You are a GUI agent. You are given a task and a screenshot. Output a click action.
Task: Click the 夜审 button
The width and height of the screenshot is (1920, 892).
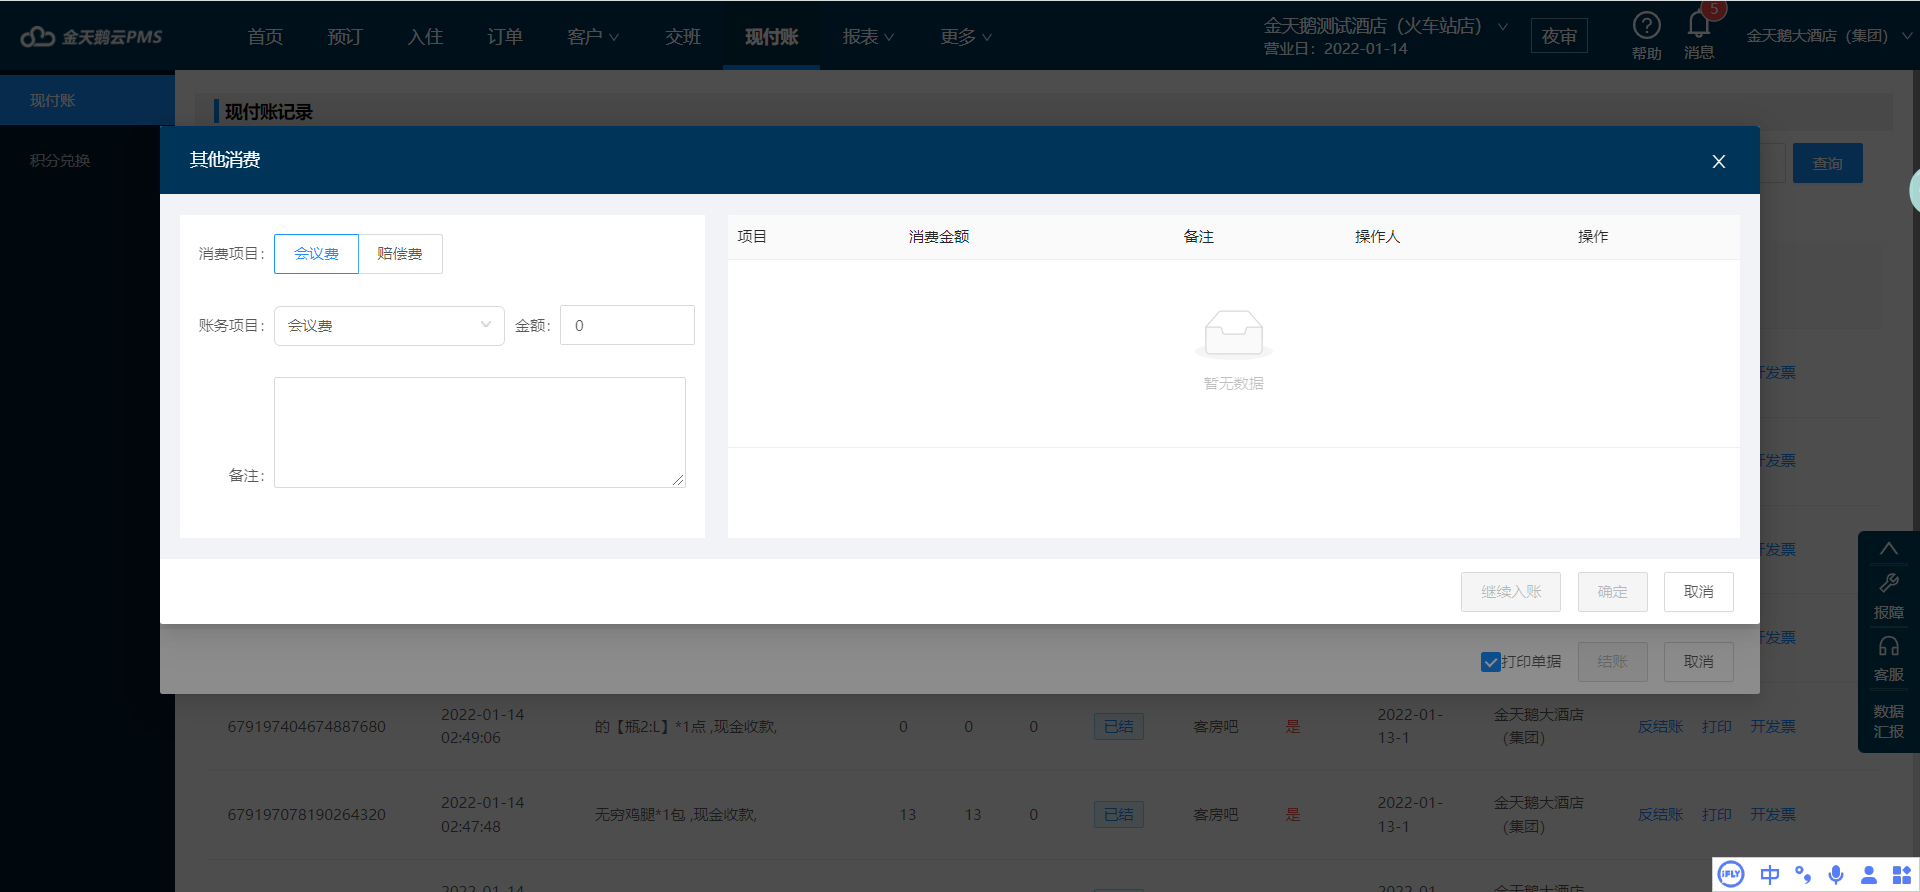tap(1559, 36)
